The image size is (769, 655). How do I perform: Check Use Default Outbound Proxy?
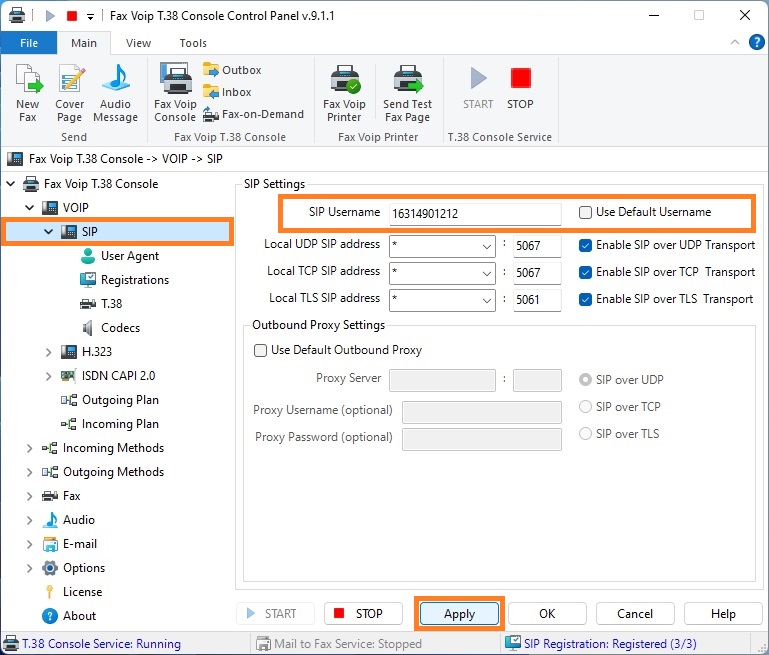(x=260, y=350)
